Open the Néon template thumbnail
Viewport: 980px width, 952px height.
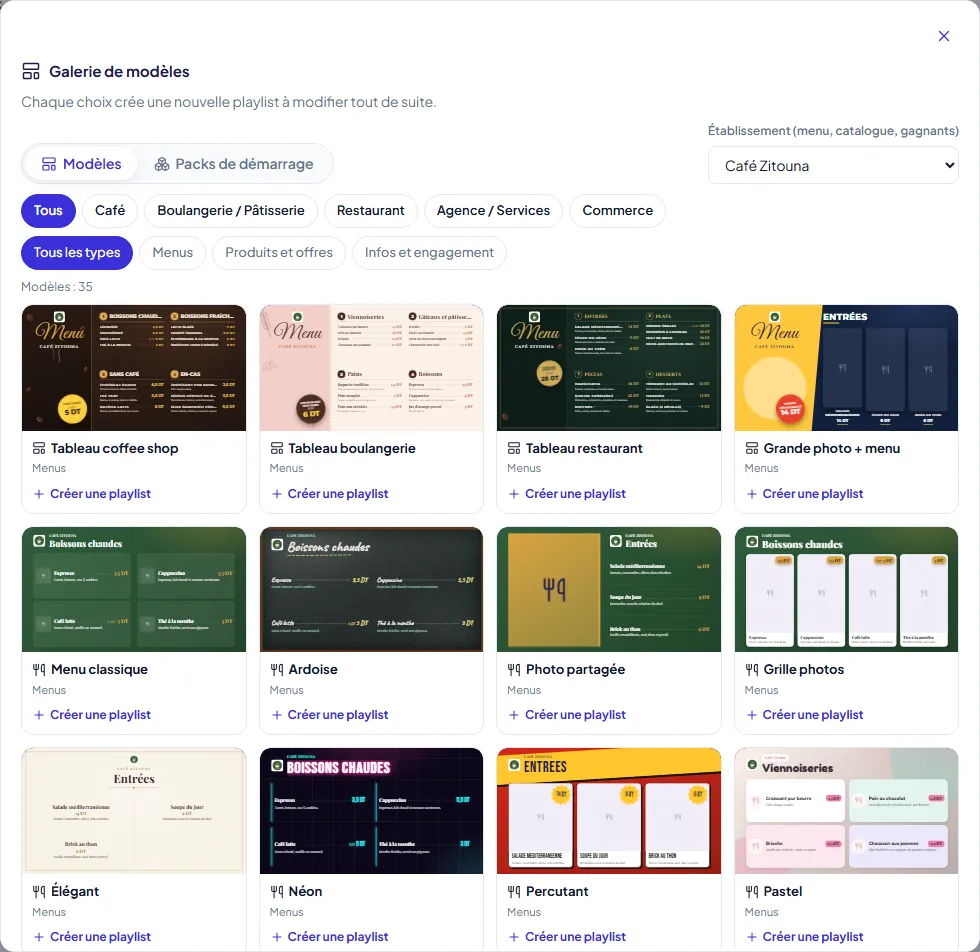(371, 811)
